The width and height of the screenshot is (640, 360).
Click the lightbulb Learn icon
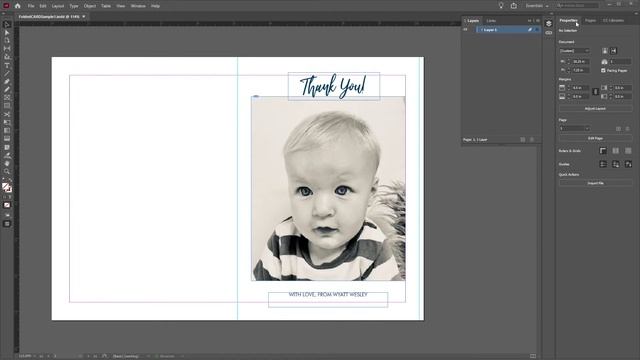(x=501, y=6)
